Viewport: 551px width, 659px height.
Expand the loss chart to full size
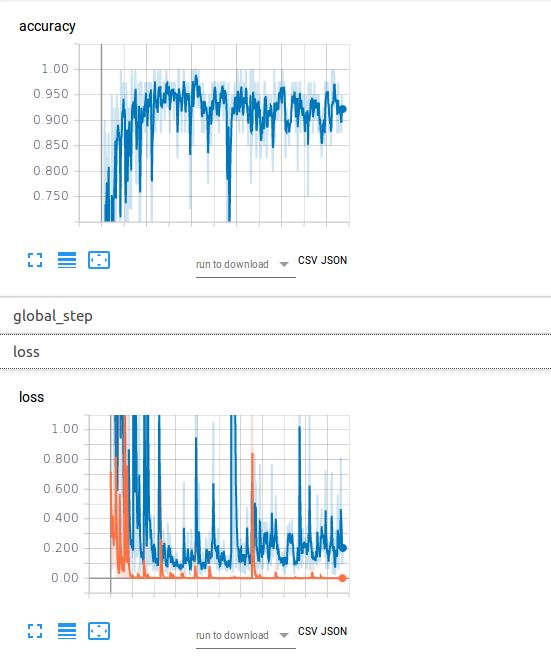pyautogui.click(x=35, y=631)
